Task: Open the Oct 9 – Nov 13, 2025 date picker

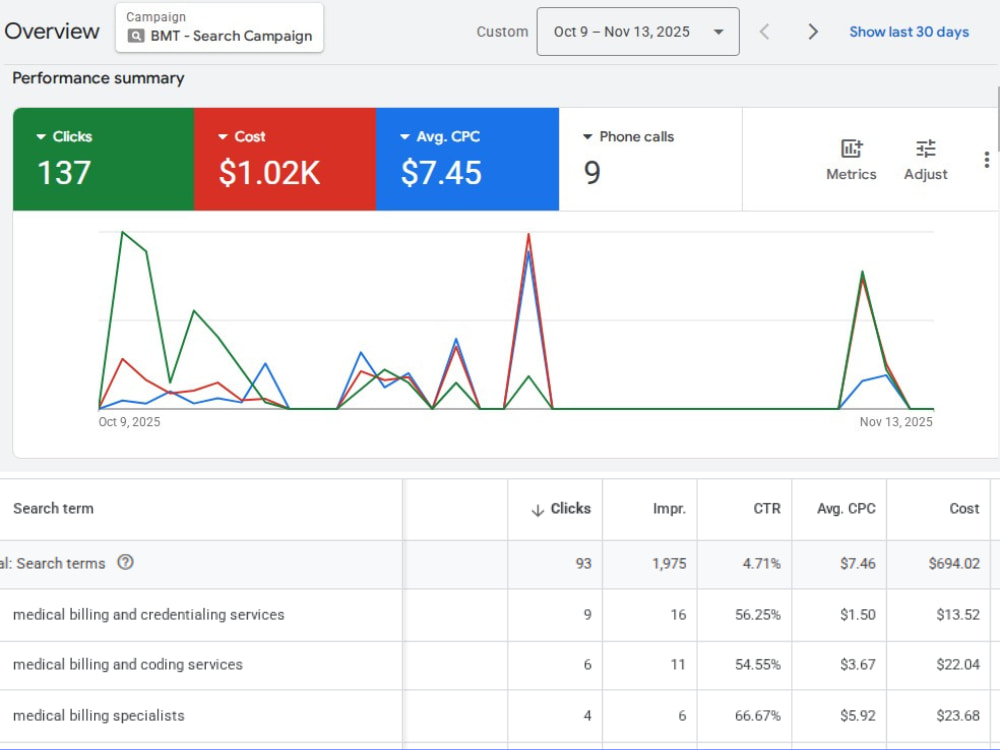Action: pyautogui.click(x=638, y=32)
